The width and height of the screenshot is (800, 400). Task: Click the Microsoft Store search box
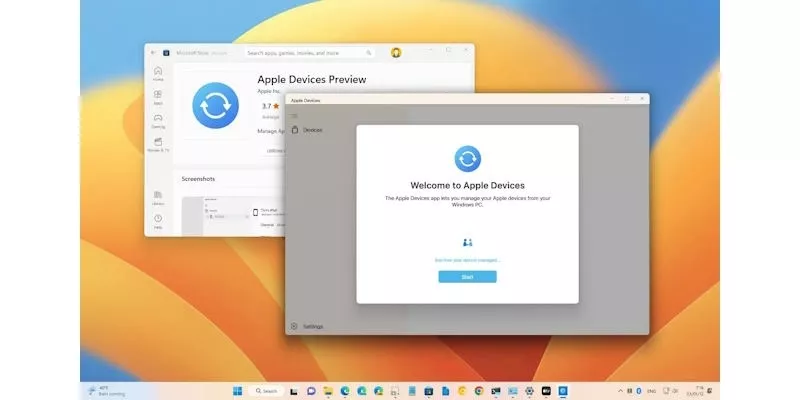(x=309, y=53)
